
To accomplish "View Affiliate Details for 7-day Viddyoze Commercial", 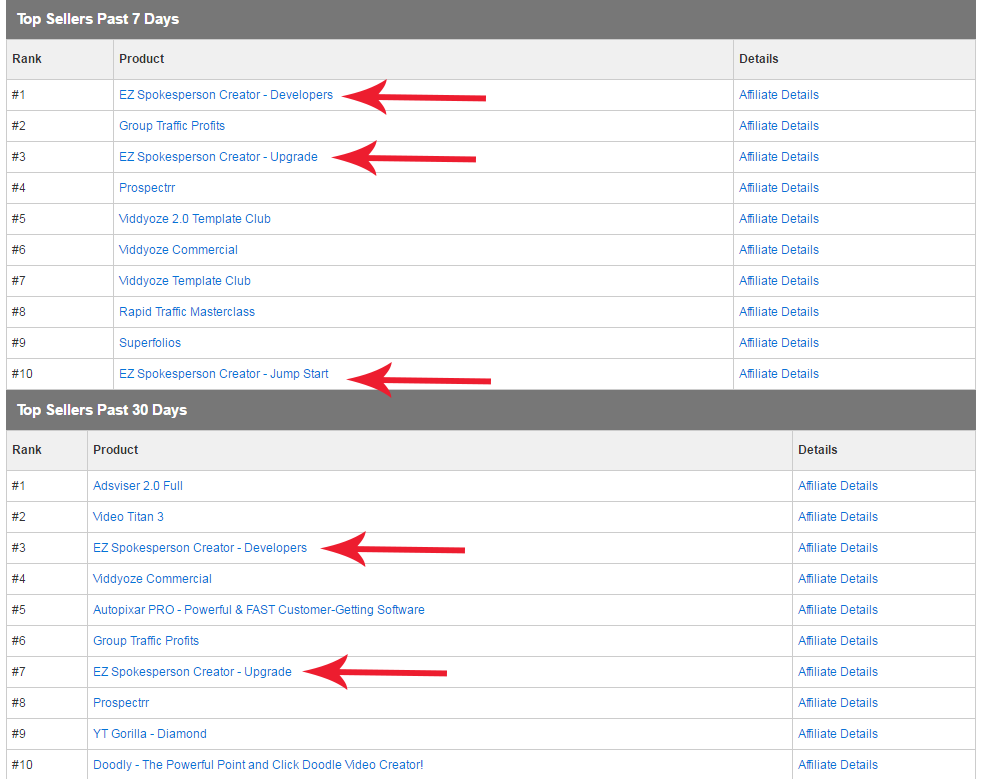I will 779,250.
